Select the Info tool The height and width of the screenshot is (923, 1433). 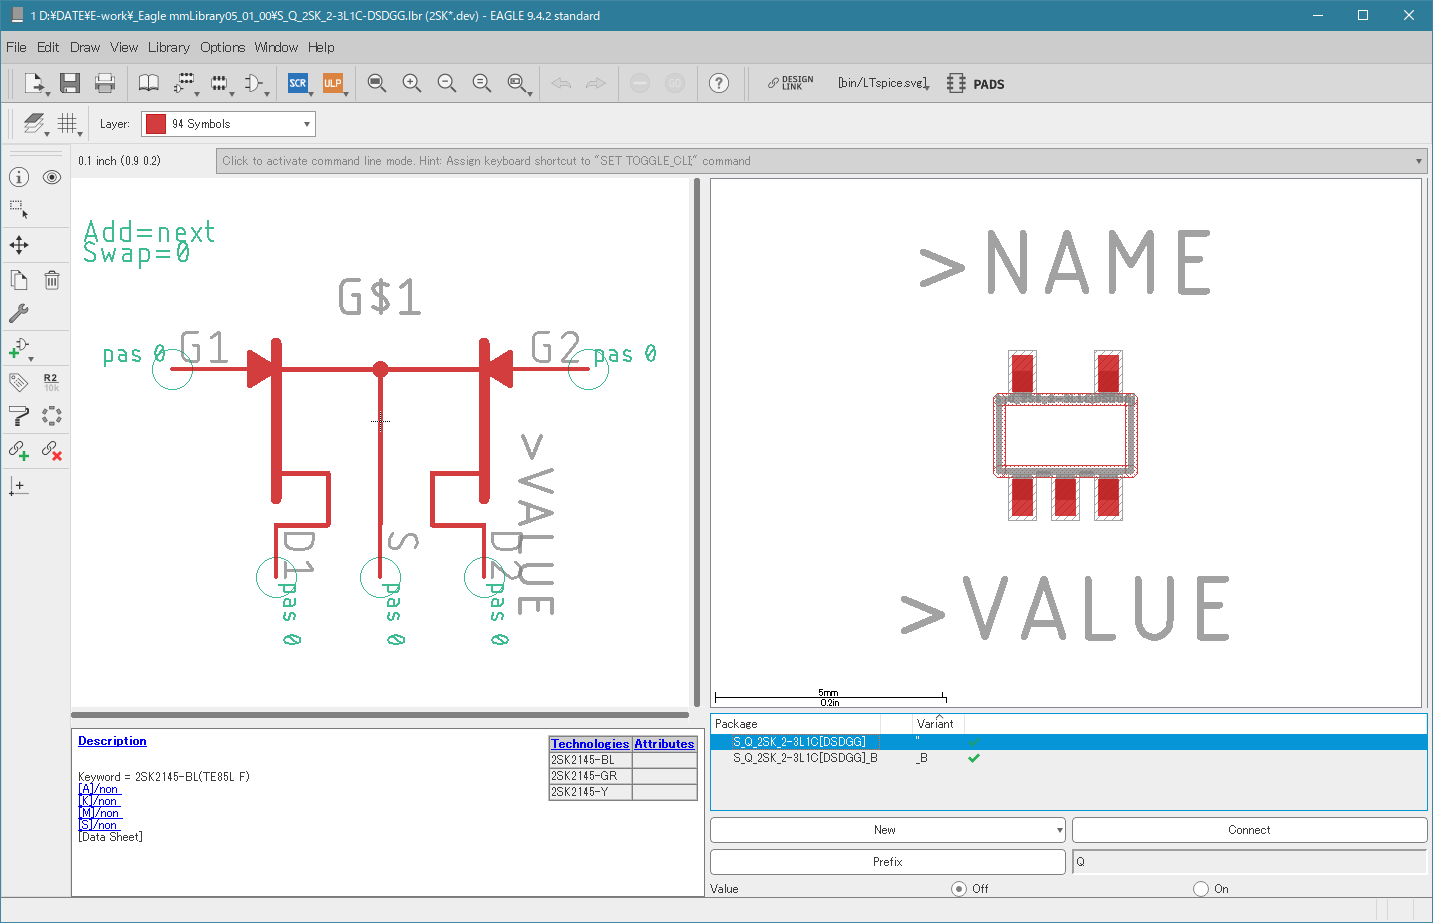click(x=19, y=177)
